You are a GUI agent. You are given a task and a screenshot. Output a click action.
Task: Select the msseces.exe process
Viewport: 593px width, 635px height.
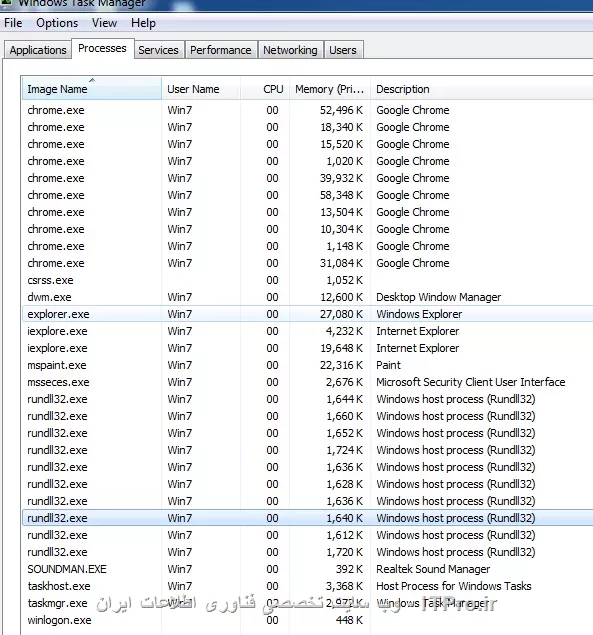coord(308,382)
